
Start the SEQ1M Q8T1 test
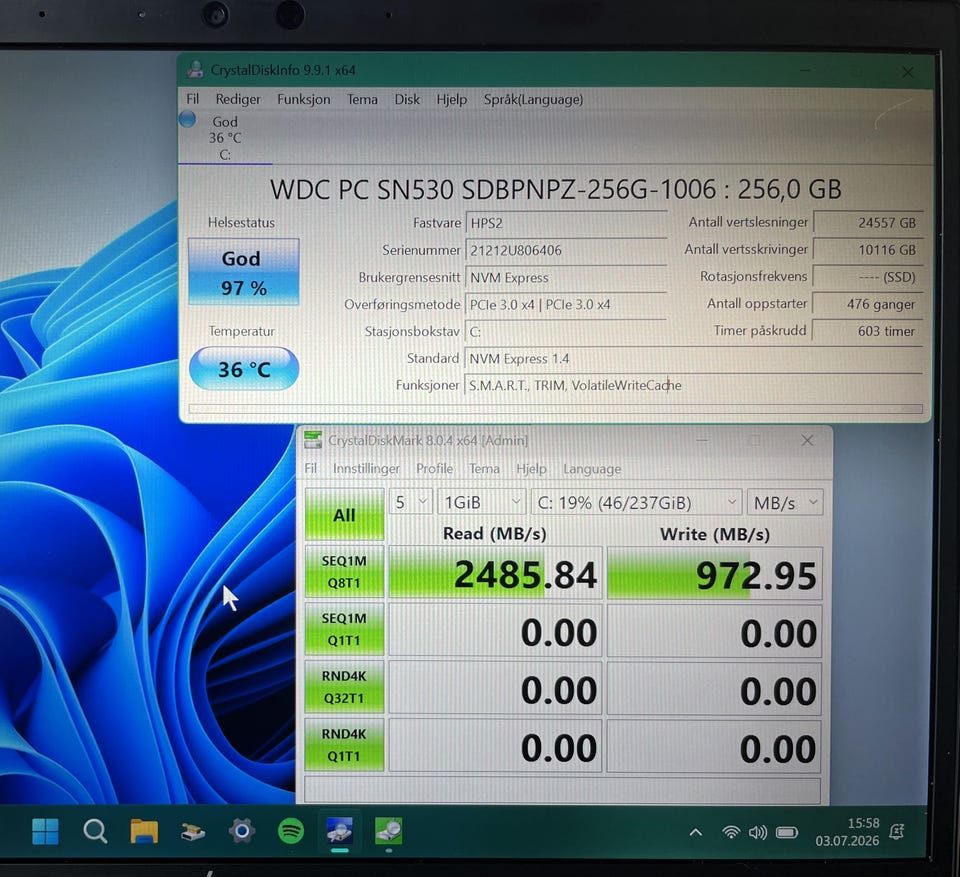click(x=345, y=571)
